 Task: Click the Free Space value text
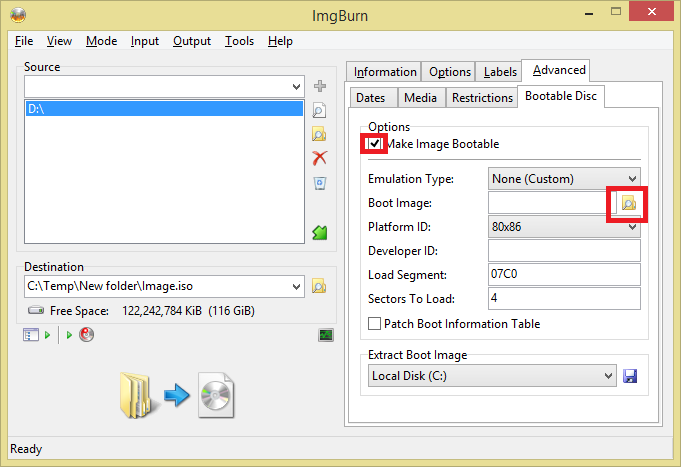pos(188,311)
